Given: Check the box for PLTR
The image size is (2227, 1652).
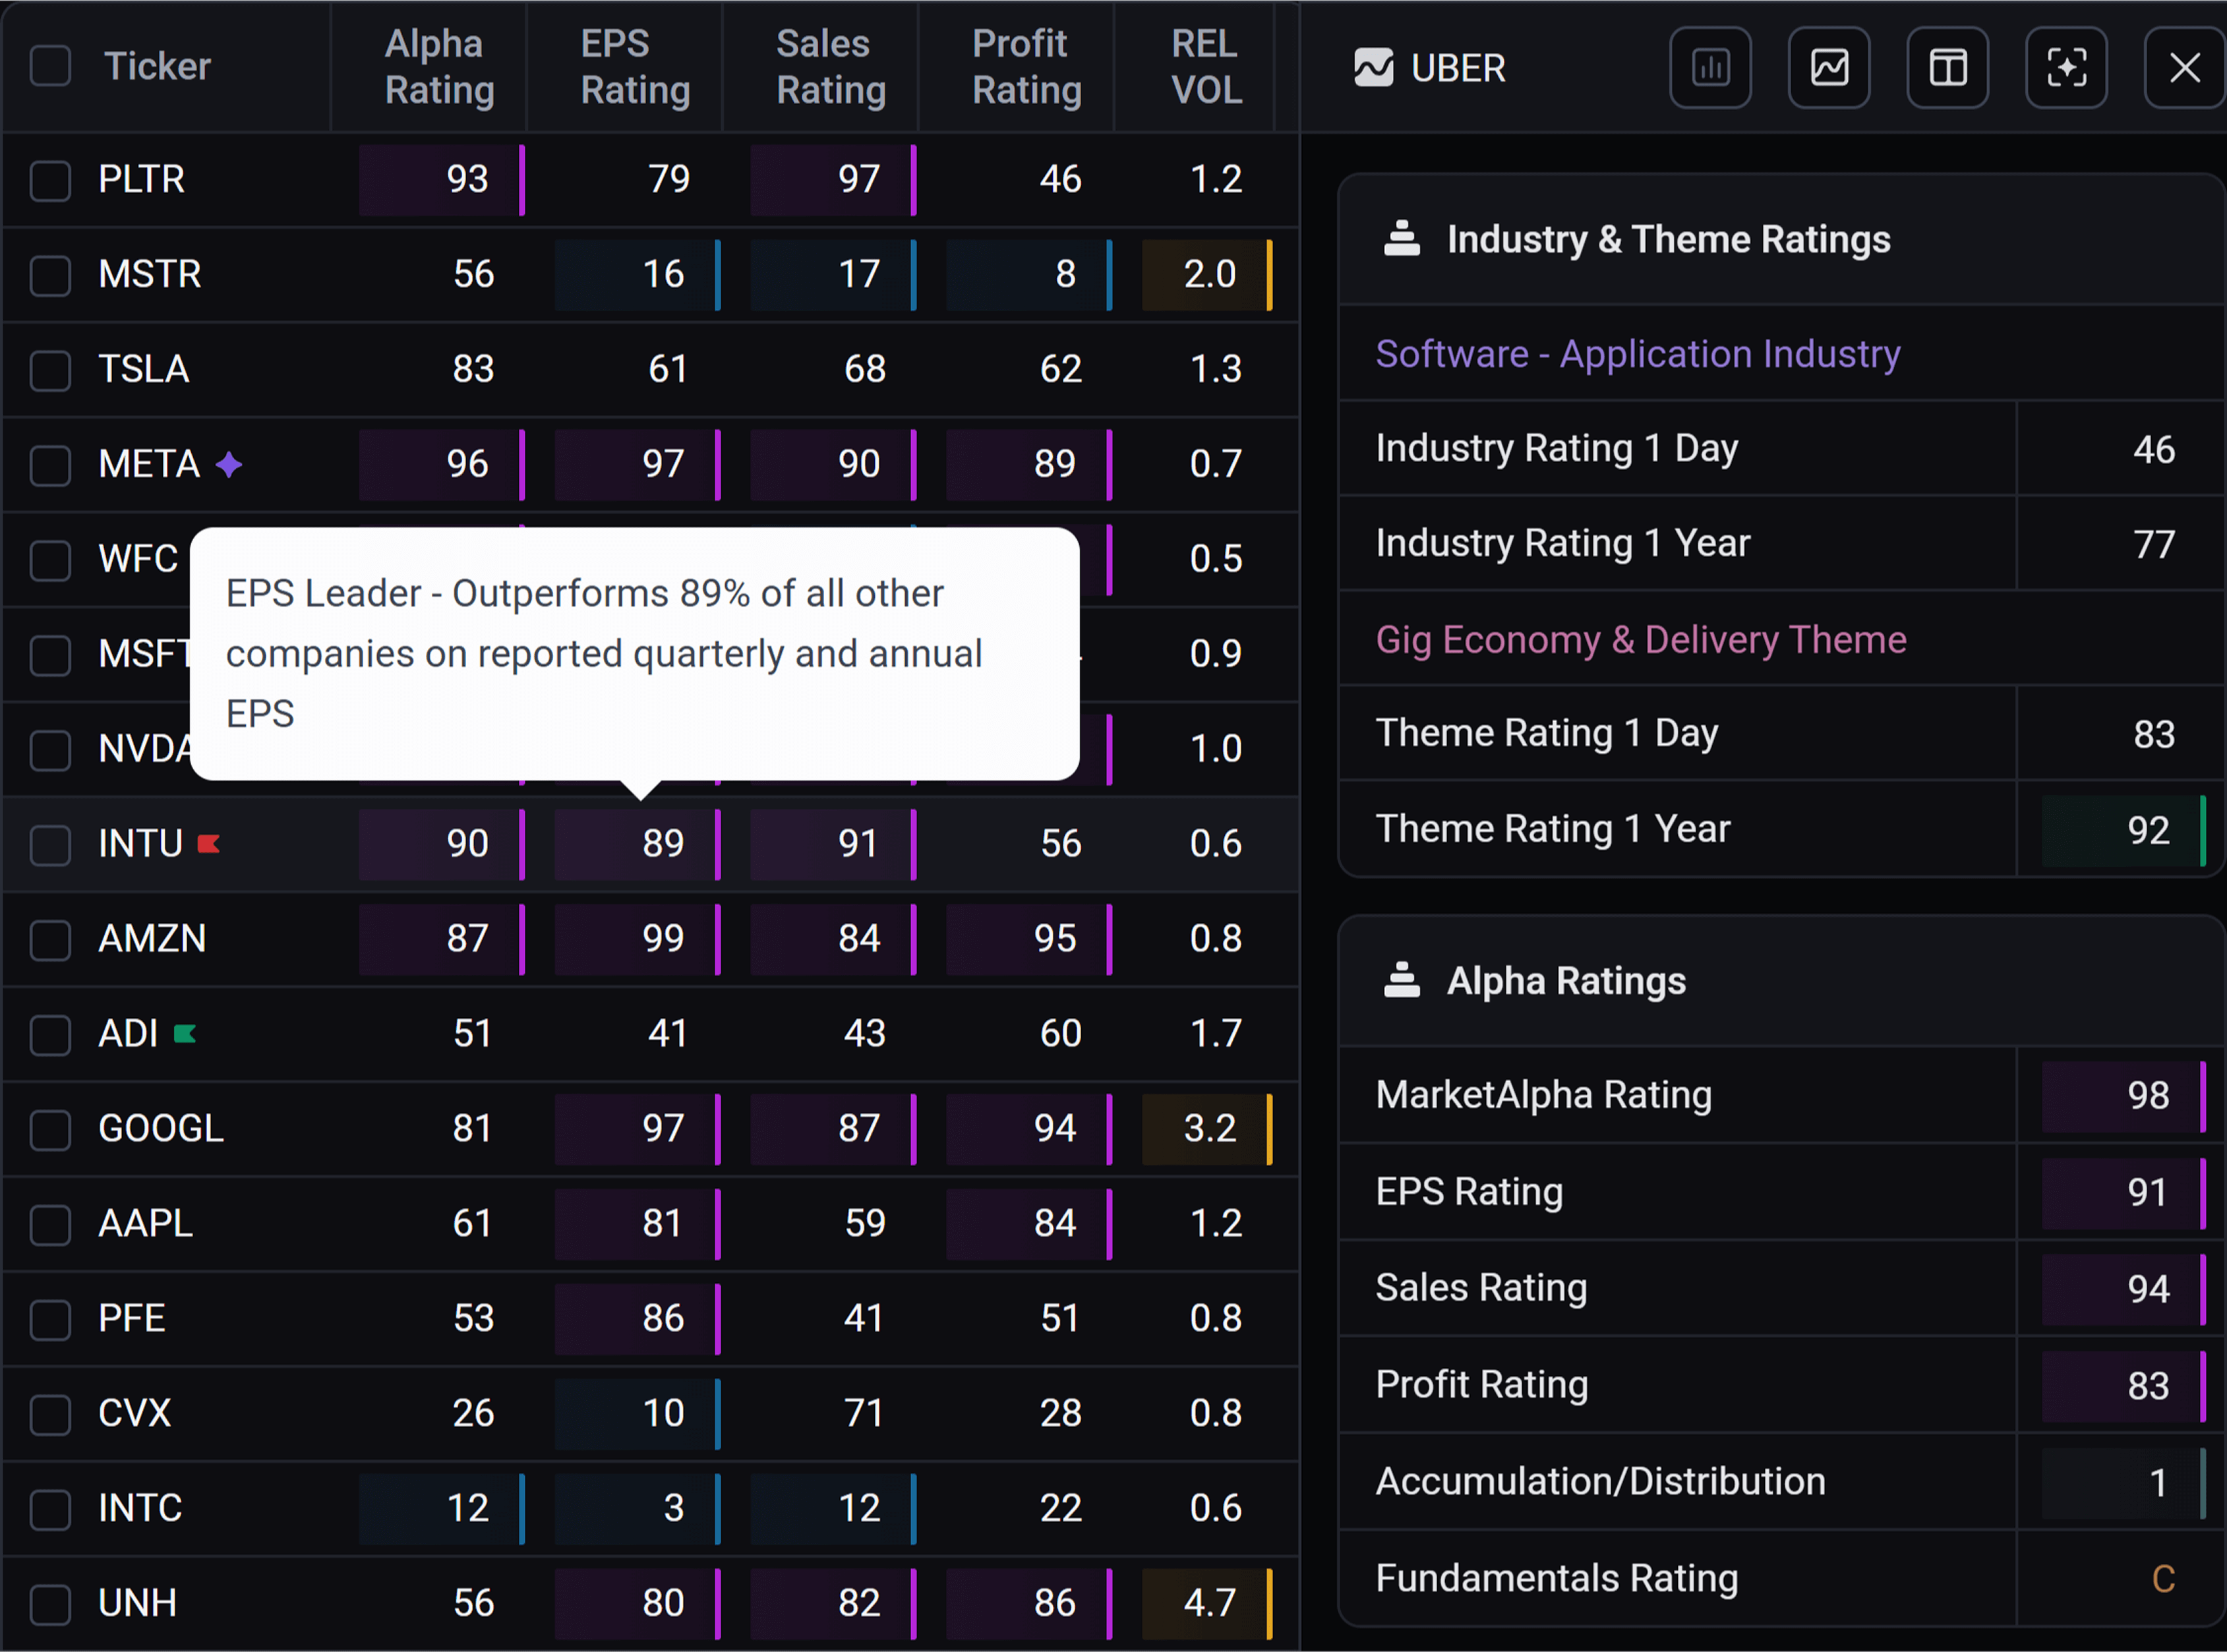Looking at the screenshot, I should coord(50,180).
